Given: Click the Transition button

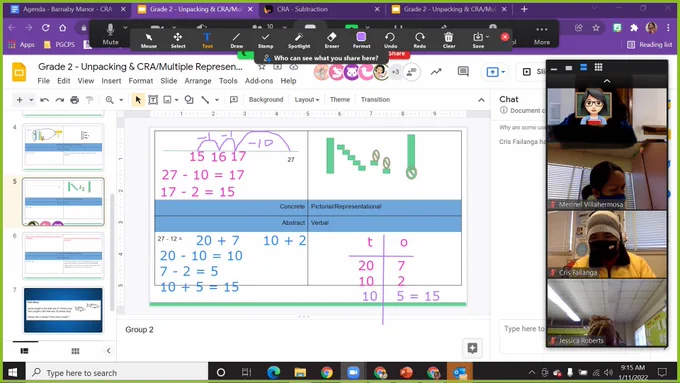Looking at the screenshot, I should click(375, 99).
